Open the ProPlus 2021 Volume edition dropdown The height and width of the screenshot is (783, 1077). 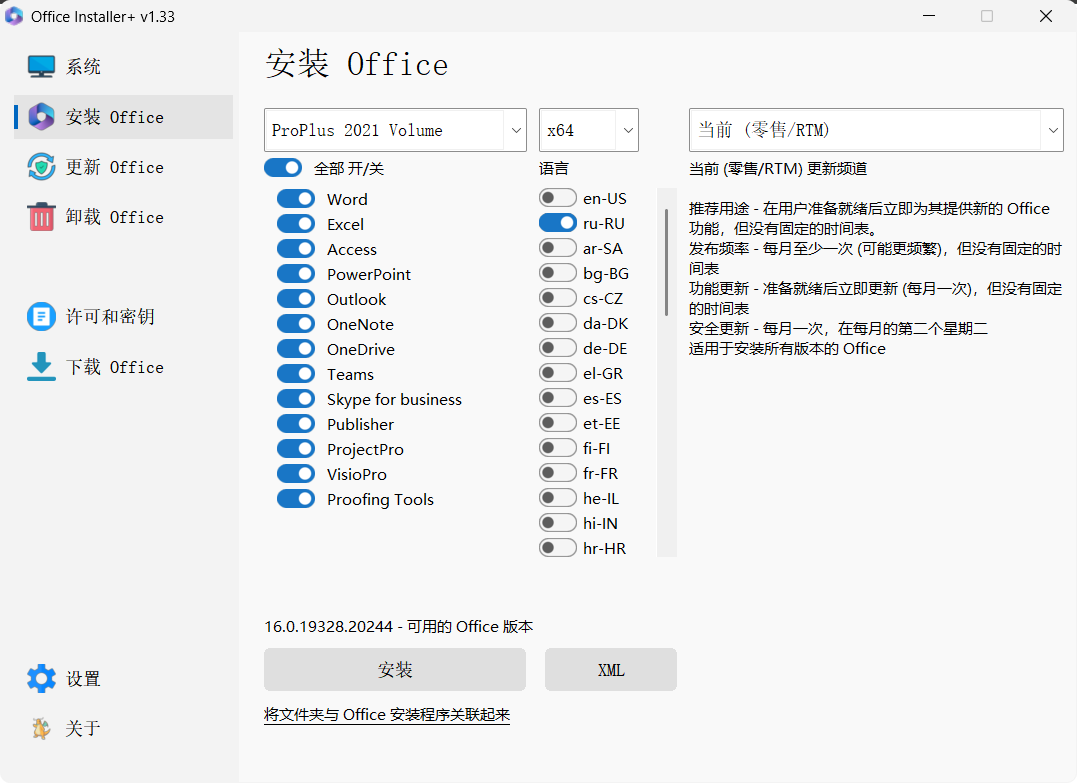pos(395,130)
